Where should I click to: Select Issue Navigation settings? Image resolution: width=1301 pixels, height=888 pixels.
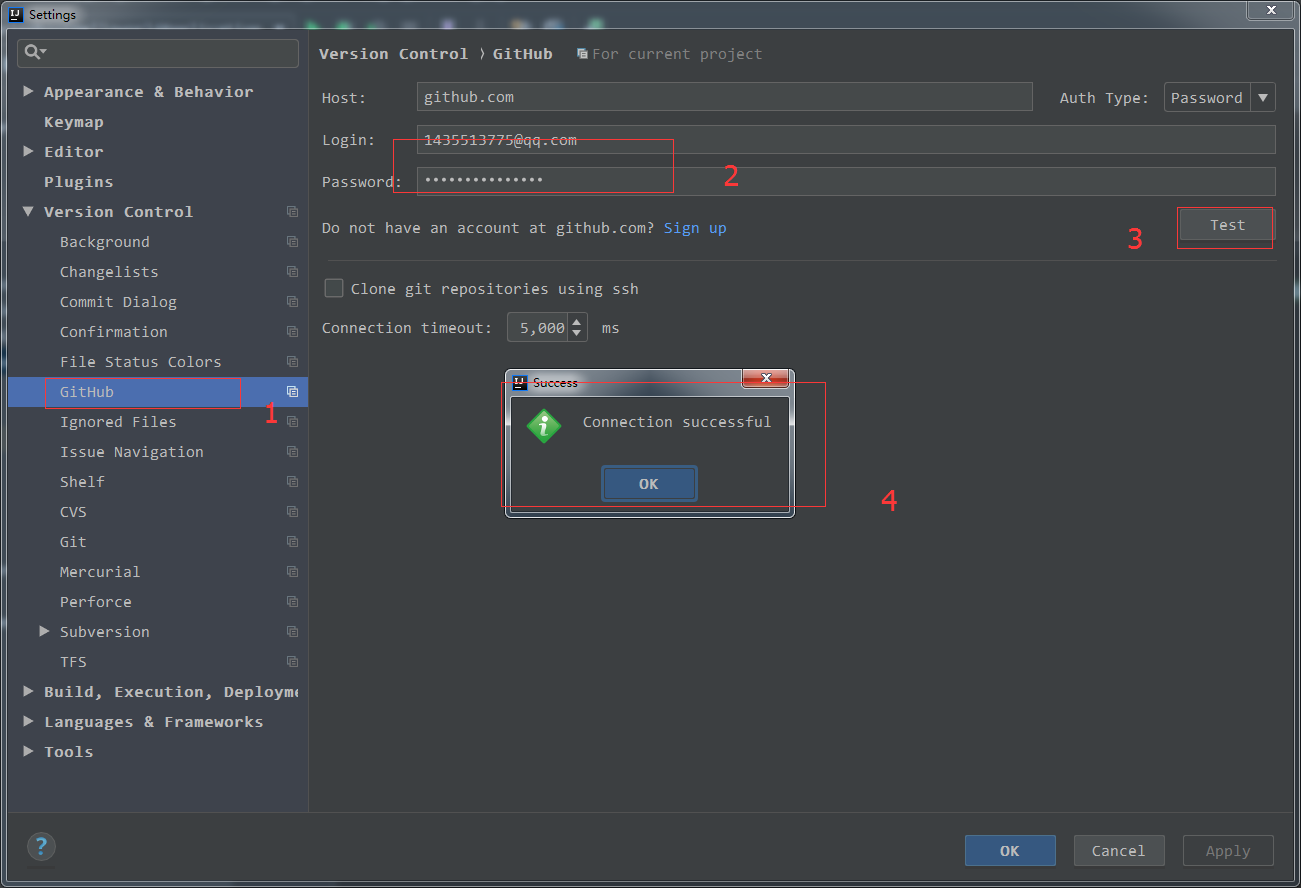pyautogui.click(x=132, y=452)
